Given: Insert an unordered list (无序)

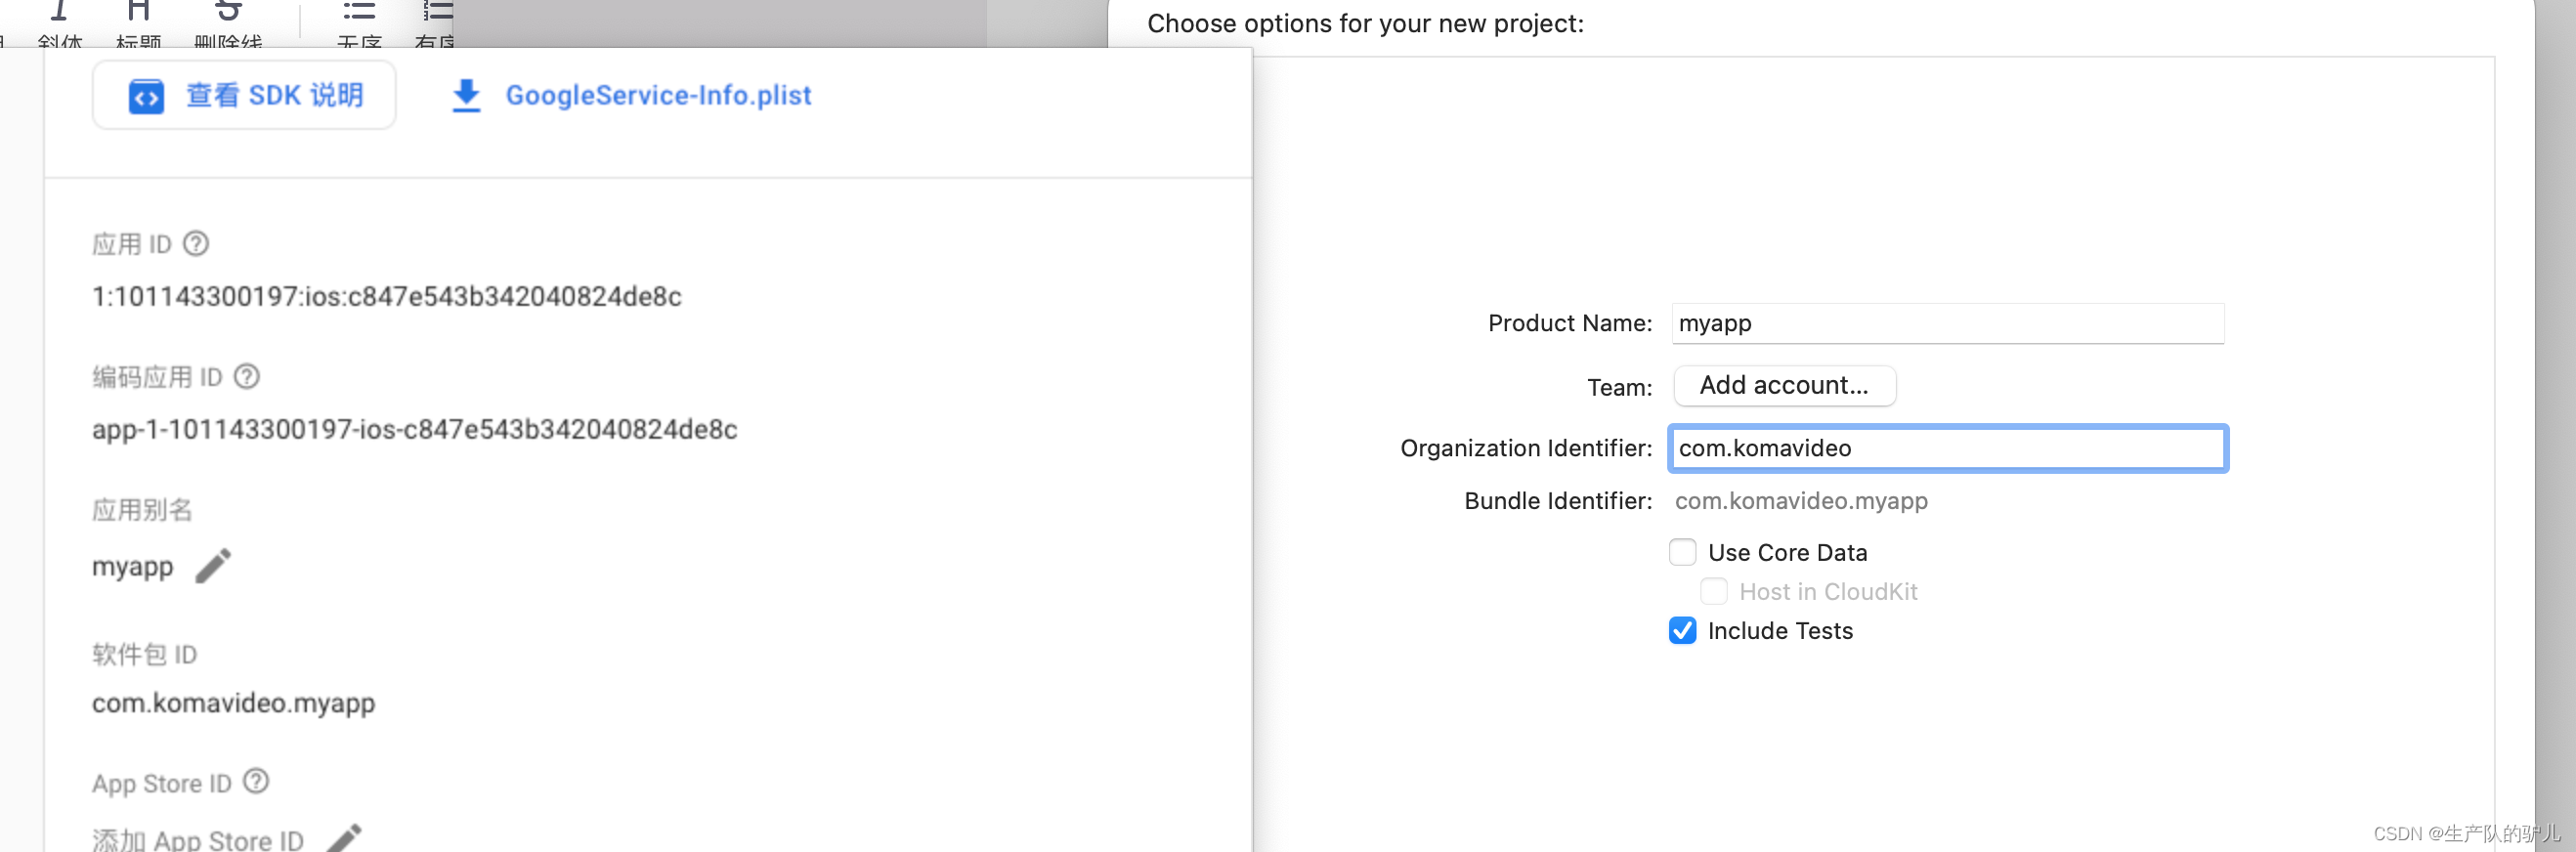Looking at the screenshot, I should pyautogui.click(x=359, y=14).
